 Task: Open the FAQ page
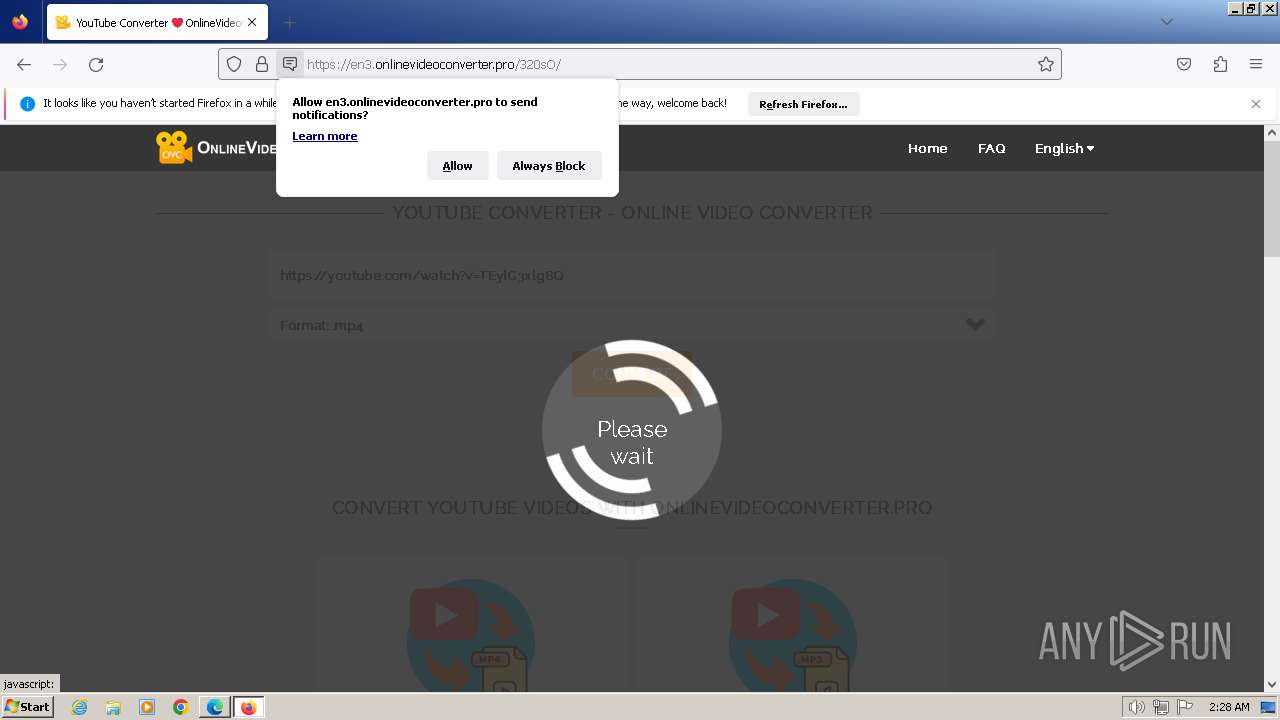tap(991, 148)
